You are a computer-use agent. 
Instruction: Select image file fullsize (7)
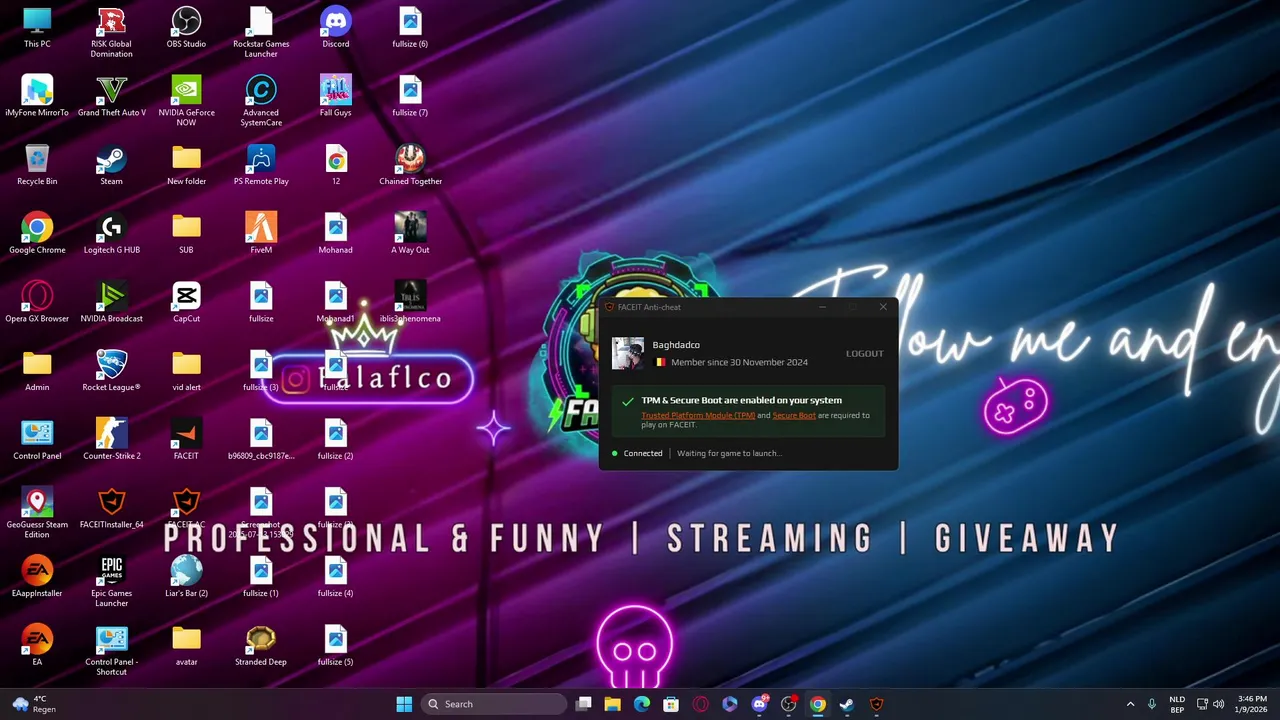(x=410, y=96)
